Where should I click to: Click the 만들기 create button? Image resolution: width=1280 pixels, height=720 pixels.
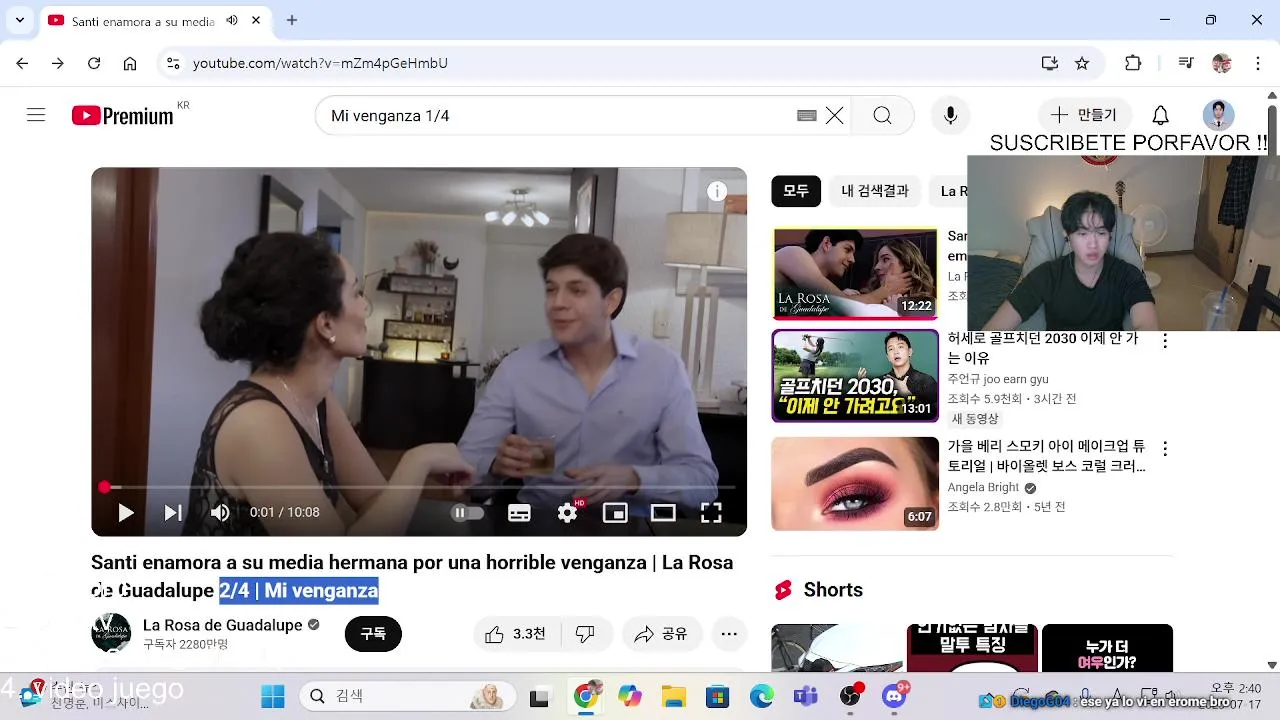1084,116
